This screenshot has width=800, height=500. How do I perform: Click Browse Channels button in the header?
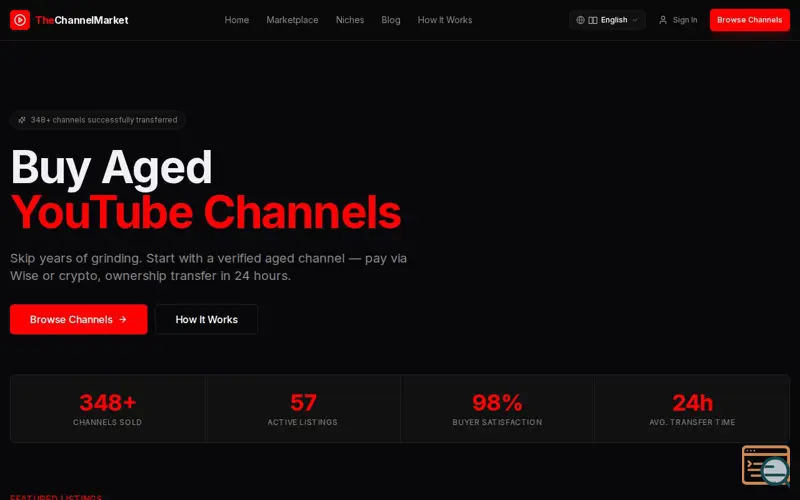click(749, 20)
